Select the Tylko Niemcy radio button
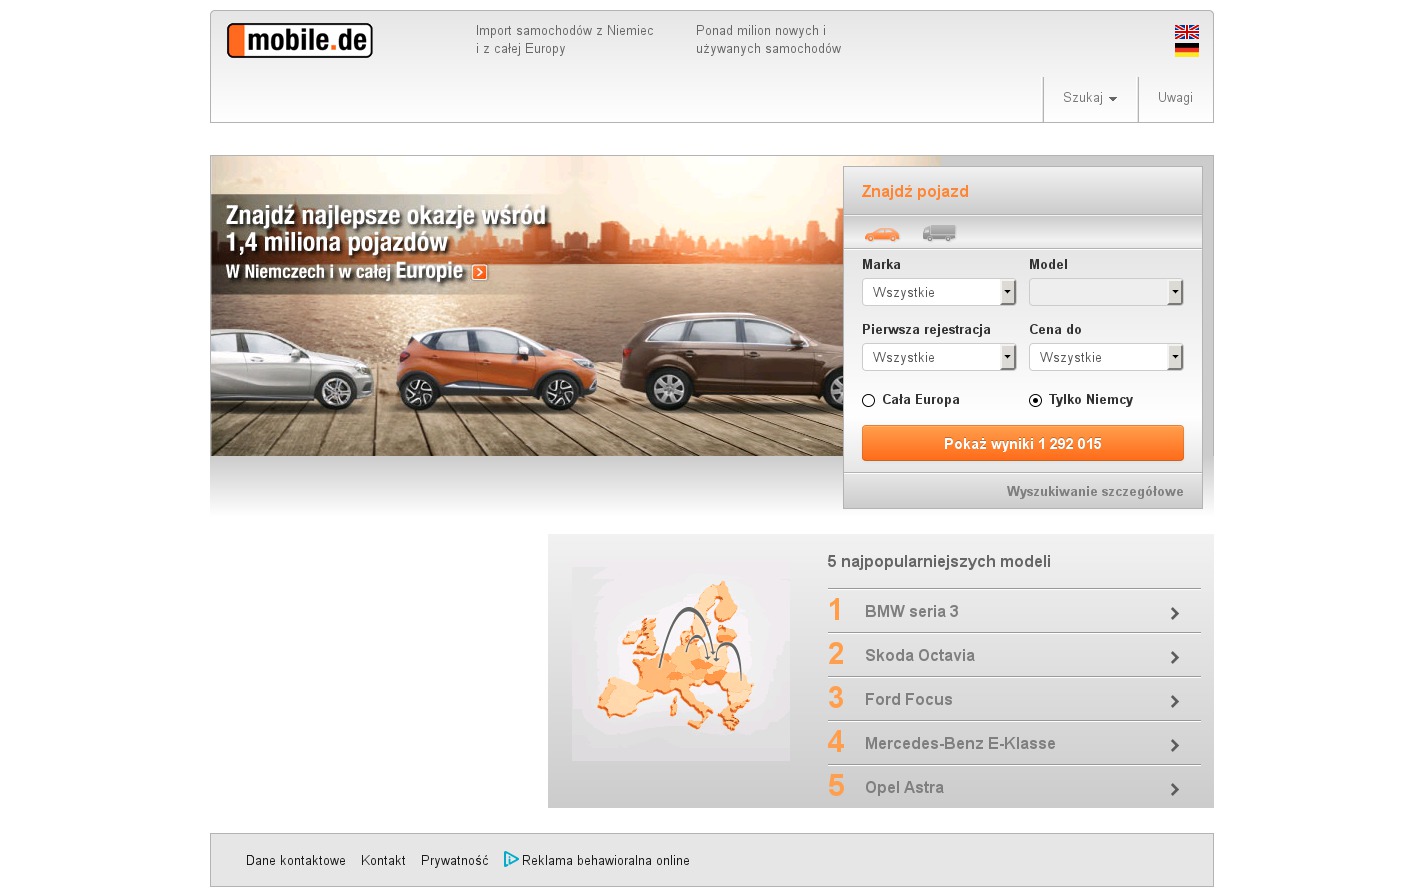The image size is (1424, 888). [1035, 400]
